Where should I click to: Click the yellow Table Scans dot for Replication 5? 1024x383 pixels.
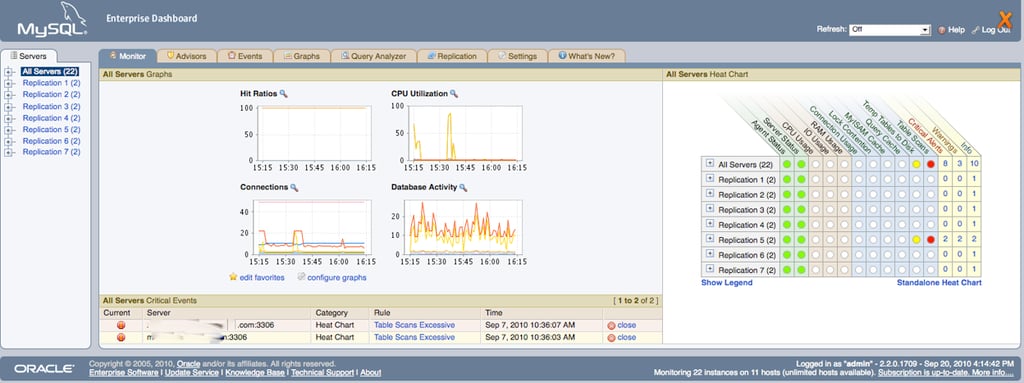[x=916, y=240]
